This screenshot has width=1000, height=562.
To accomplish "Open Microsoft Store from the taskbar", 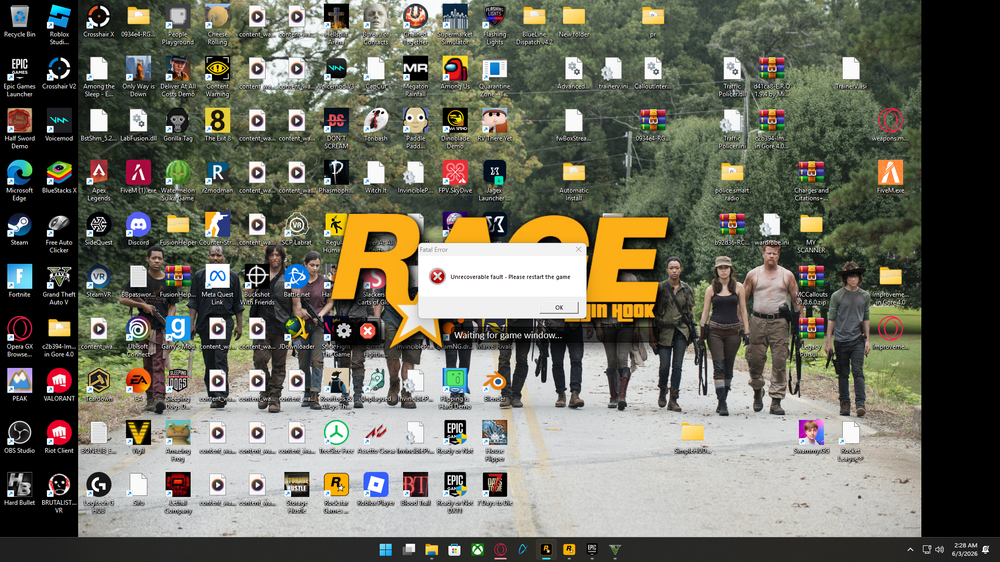I will point(454,550).
